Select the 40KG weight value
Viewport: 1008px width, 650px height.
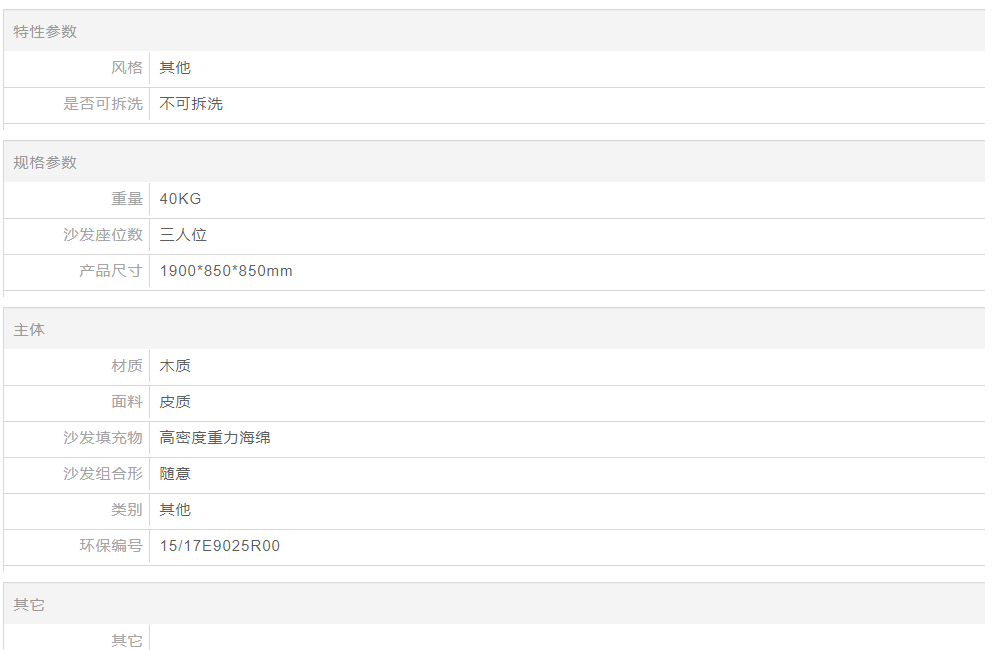(x=180, y=199)
